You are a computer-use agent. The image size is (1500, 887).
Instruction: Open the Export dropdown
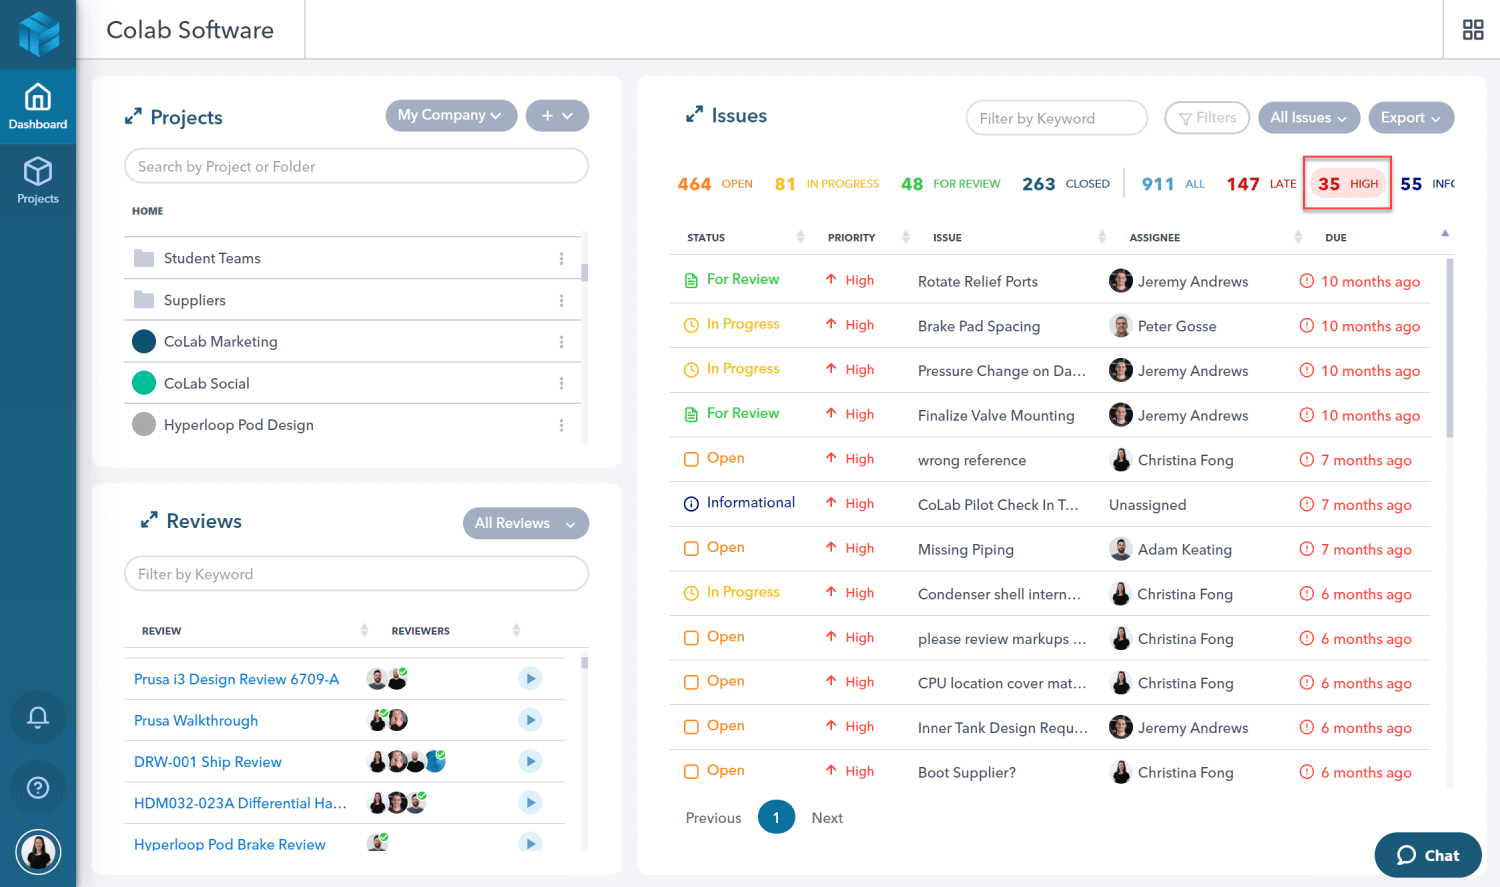pyautogui.click(x=1411, y=117)
